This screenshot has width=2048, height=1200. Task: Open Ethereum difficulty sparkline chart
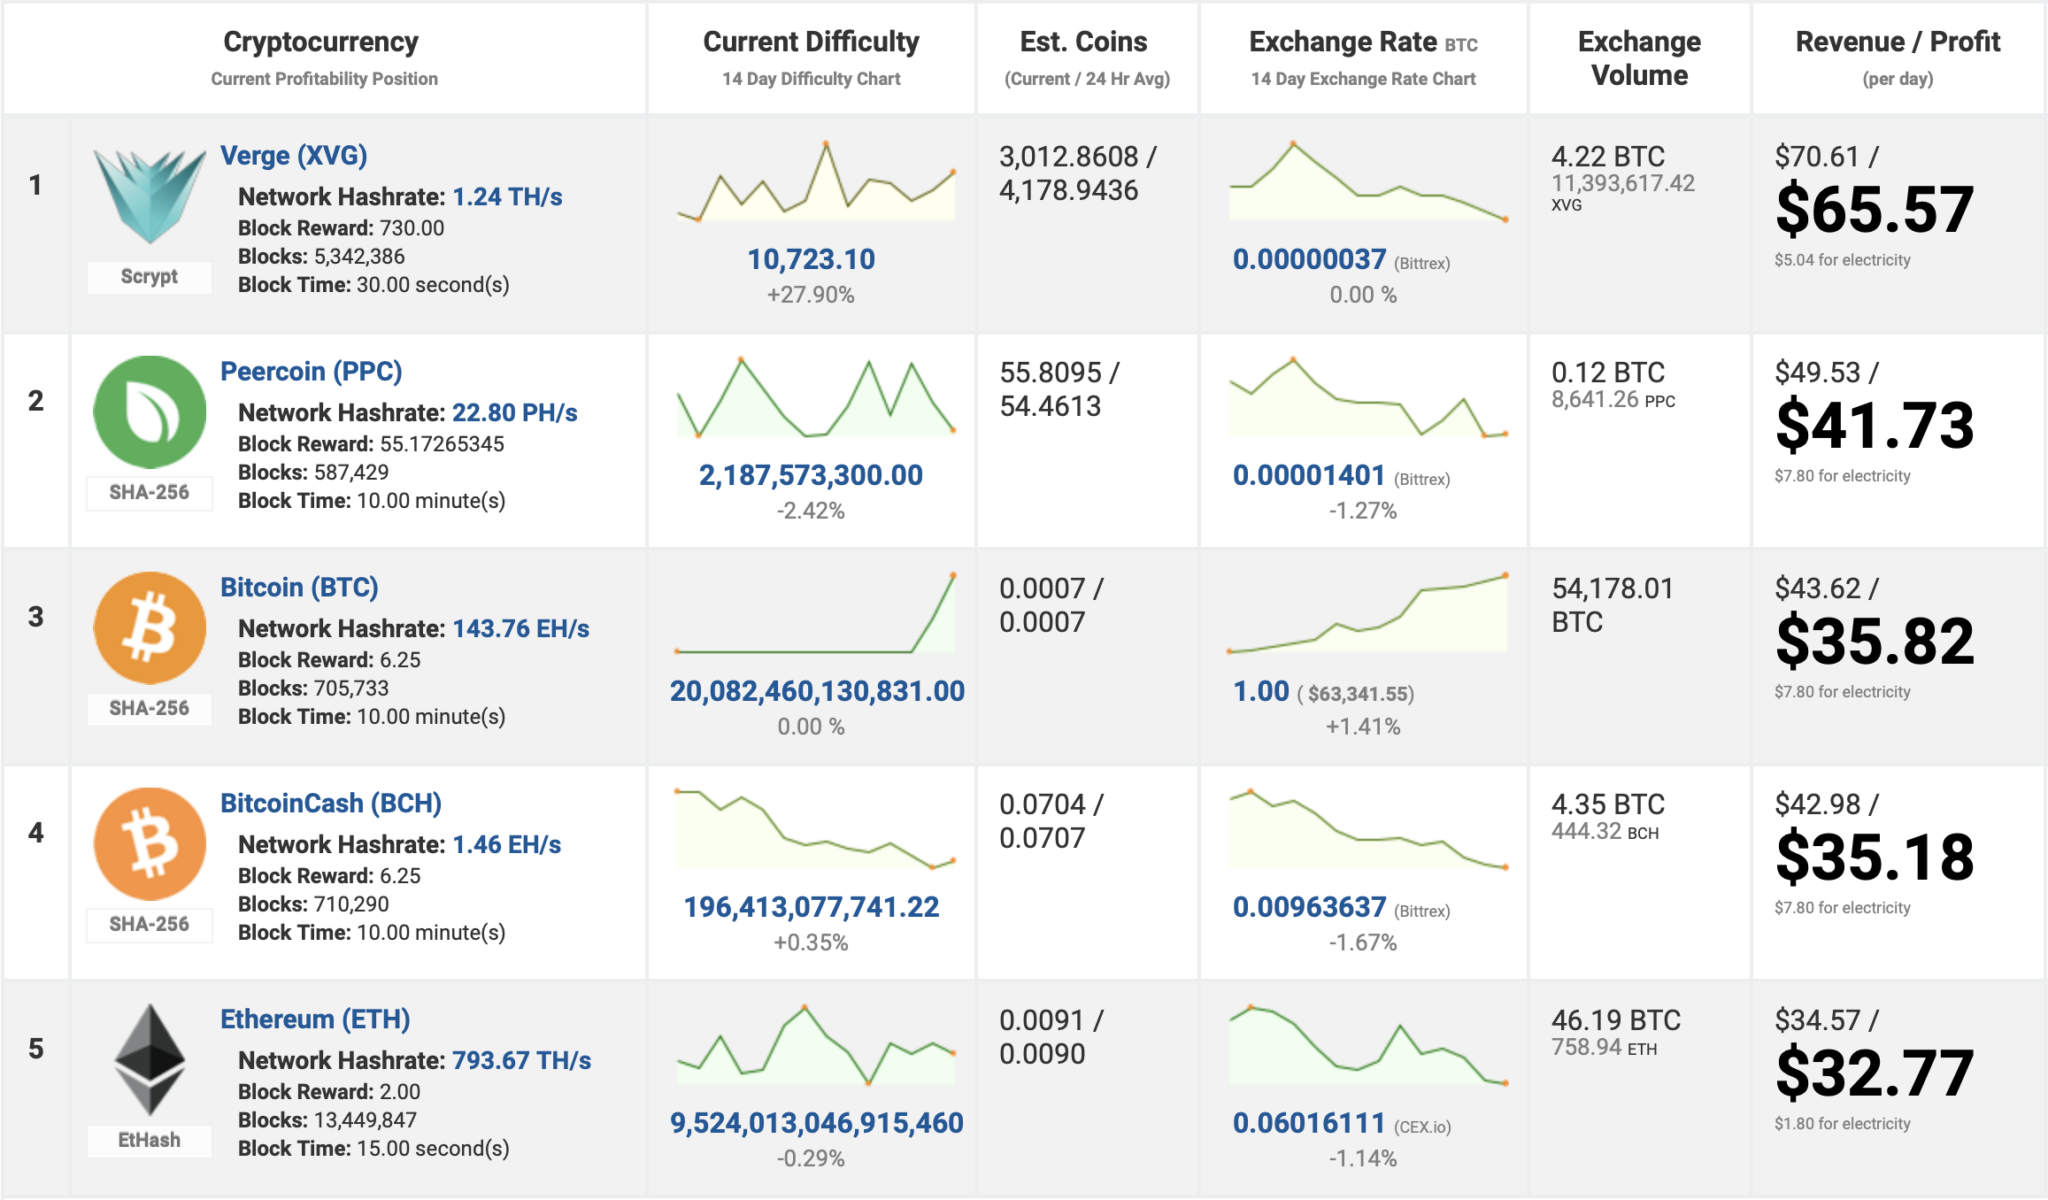[815, 1045]
